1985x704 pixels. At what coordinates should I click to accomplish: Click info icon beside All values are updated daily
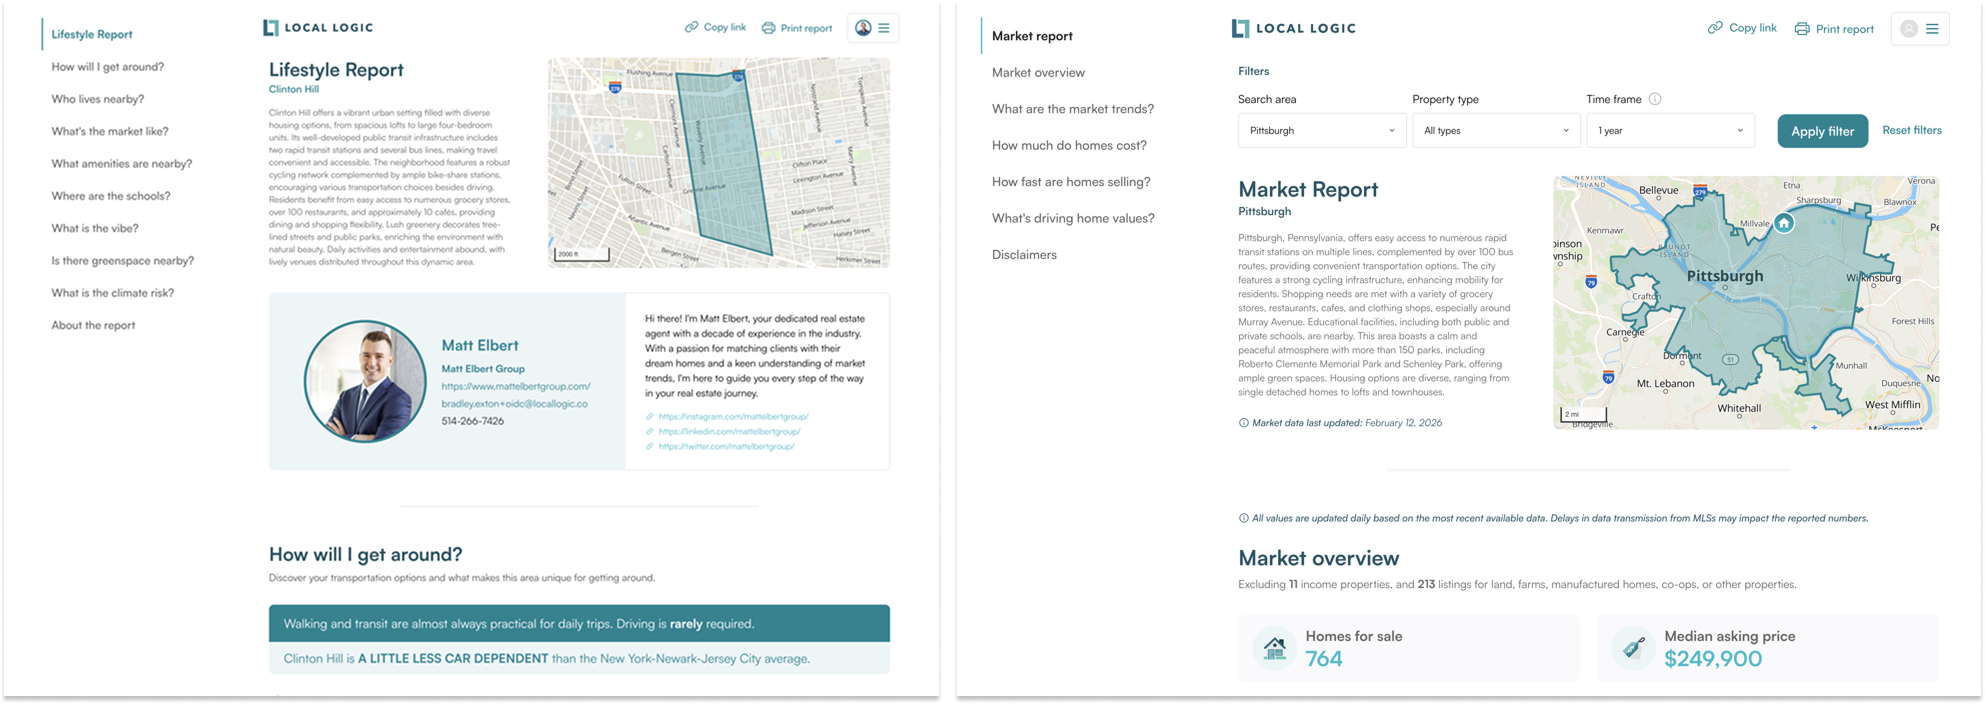click(1243, 518)
